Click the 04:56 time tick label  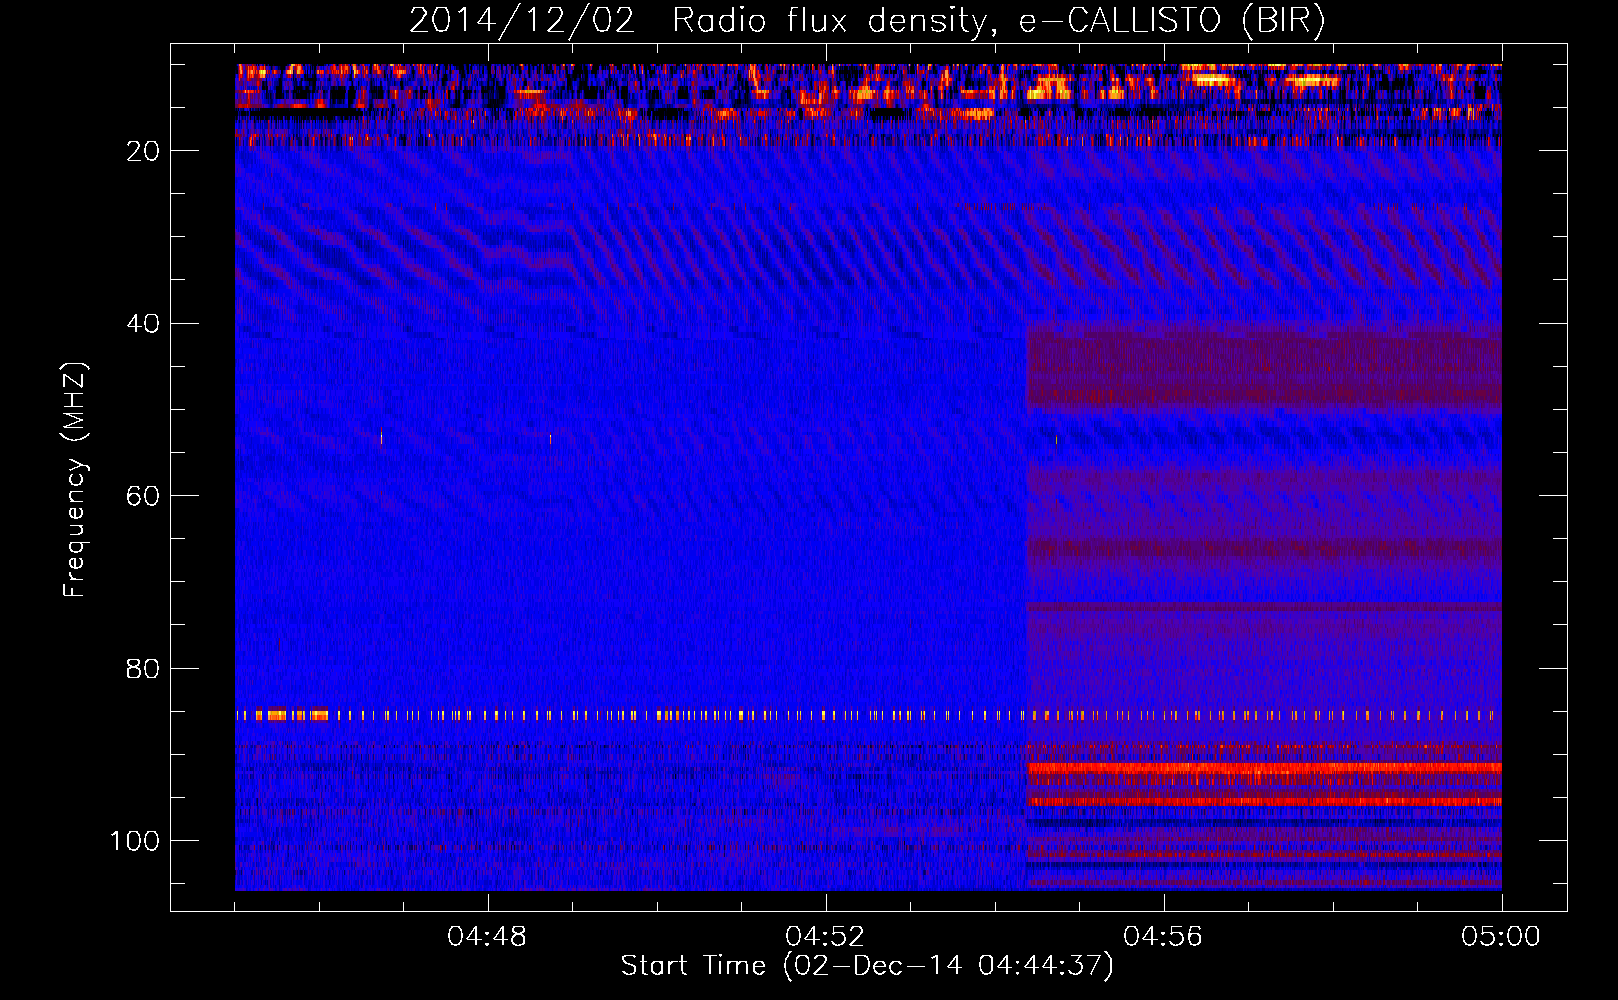1163,937
